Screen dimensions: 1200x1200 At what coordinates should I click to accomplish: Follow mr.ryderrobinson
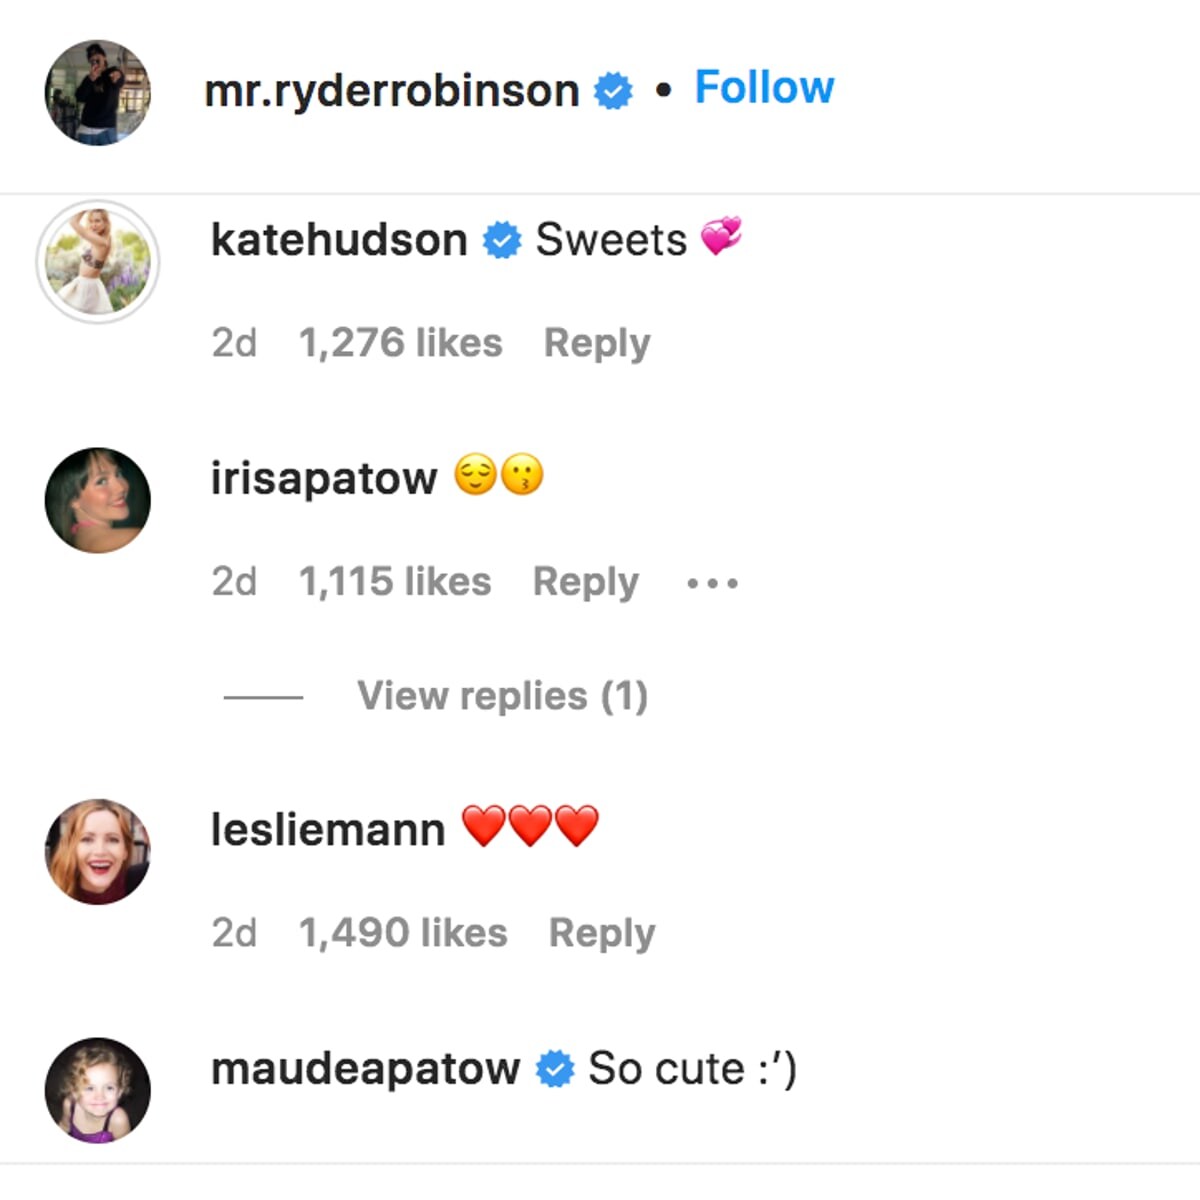point(764,88)
